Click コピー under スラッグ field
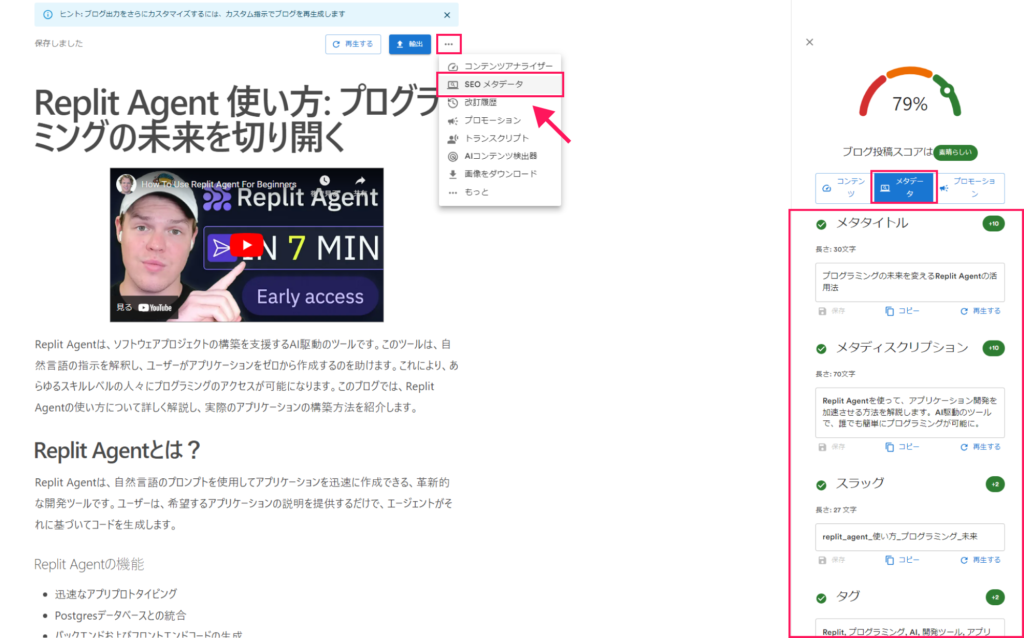The width and height of the screenshot is (1024, 638). tap(902, 560)
